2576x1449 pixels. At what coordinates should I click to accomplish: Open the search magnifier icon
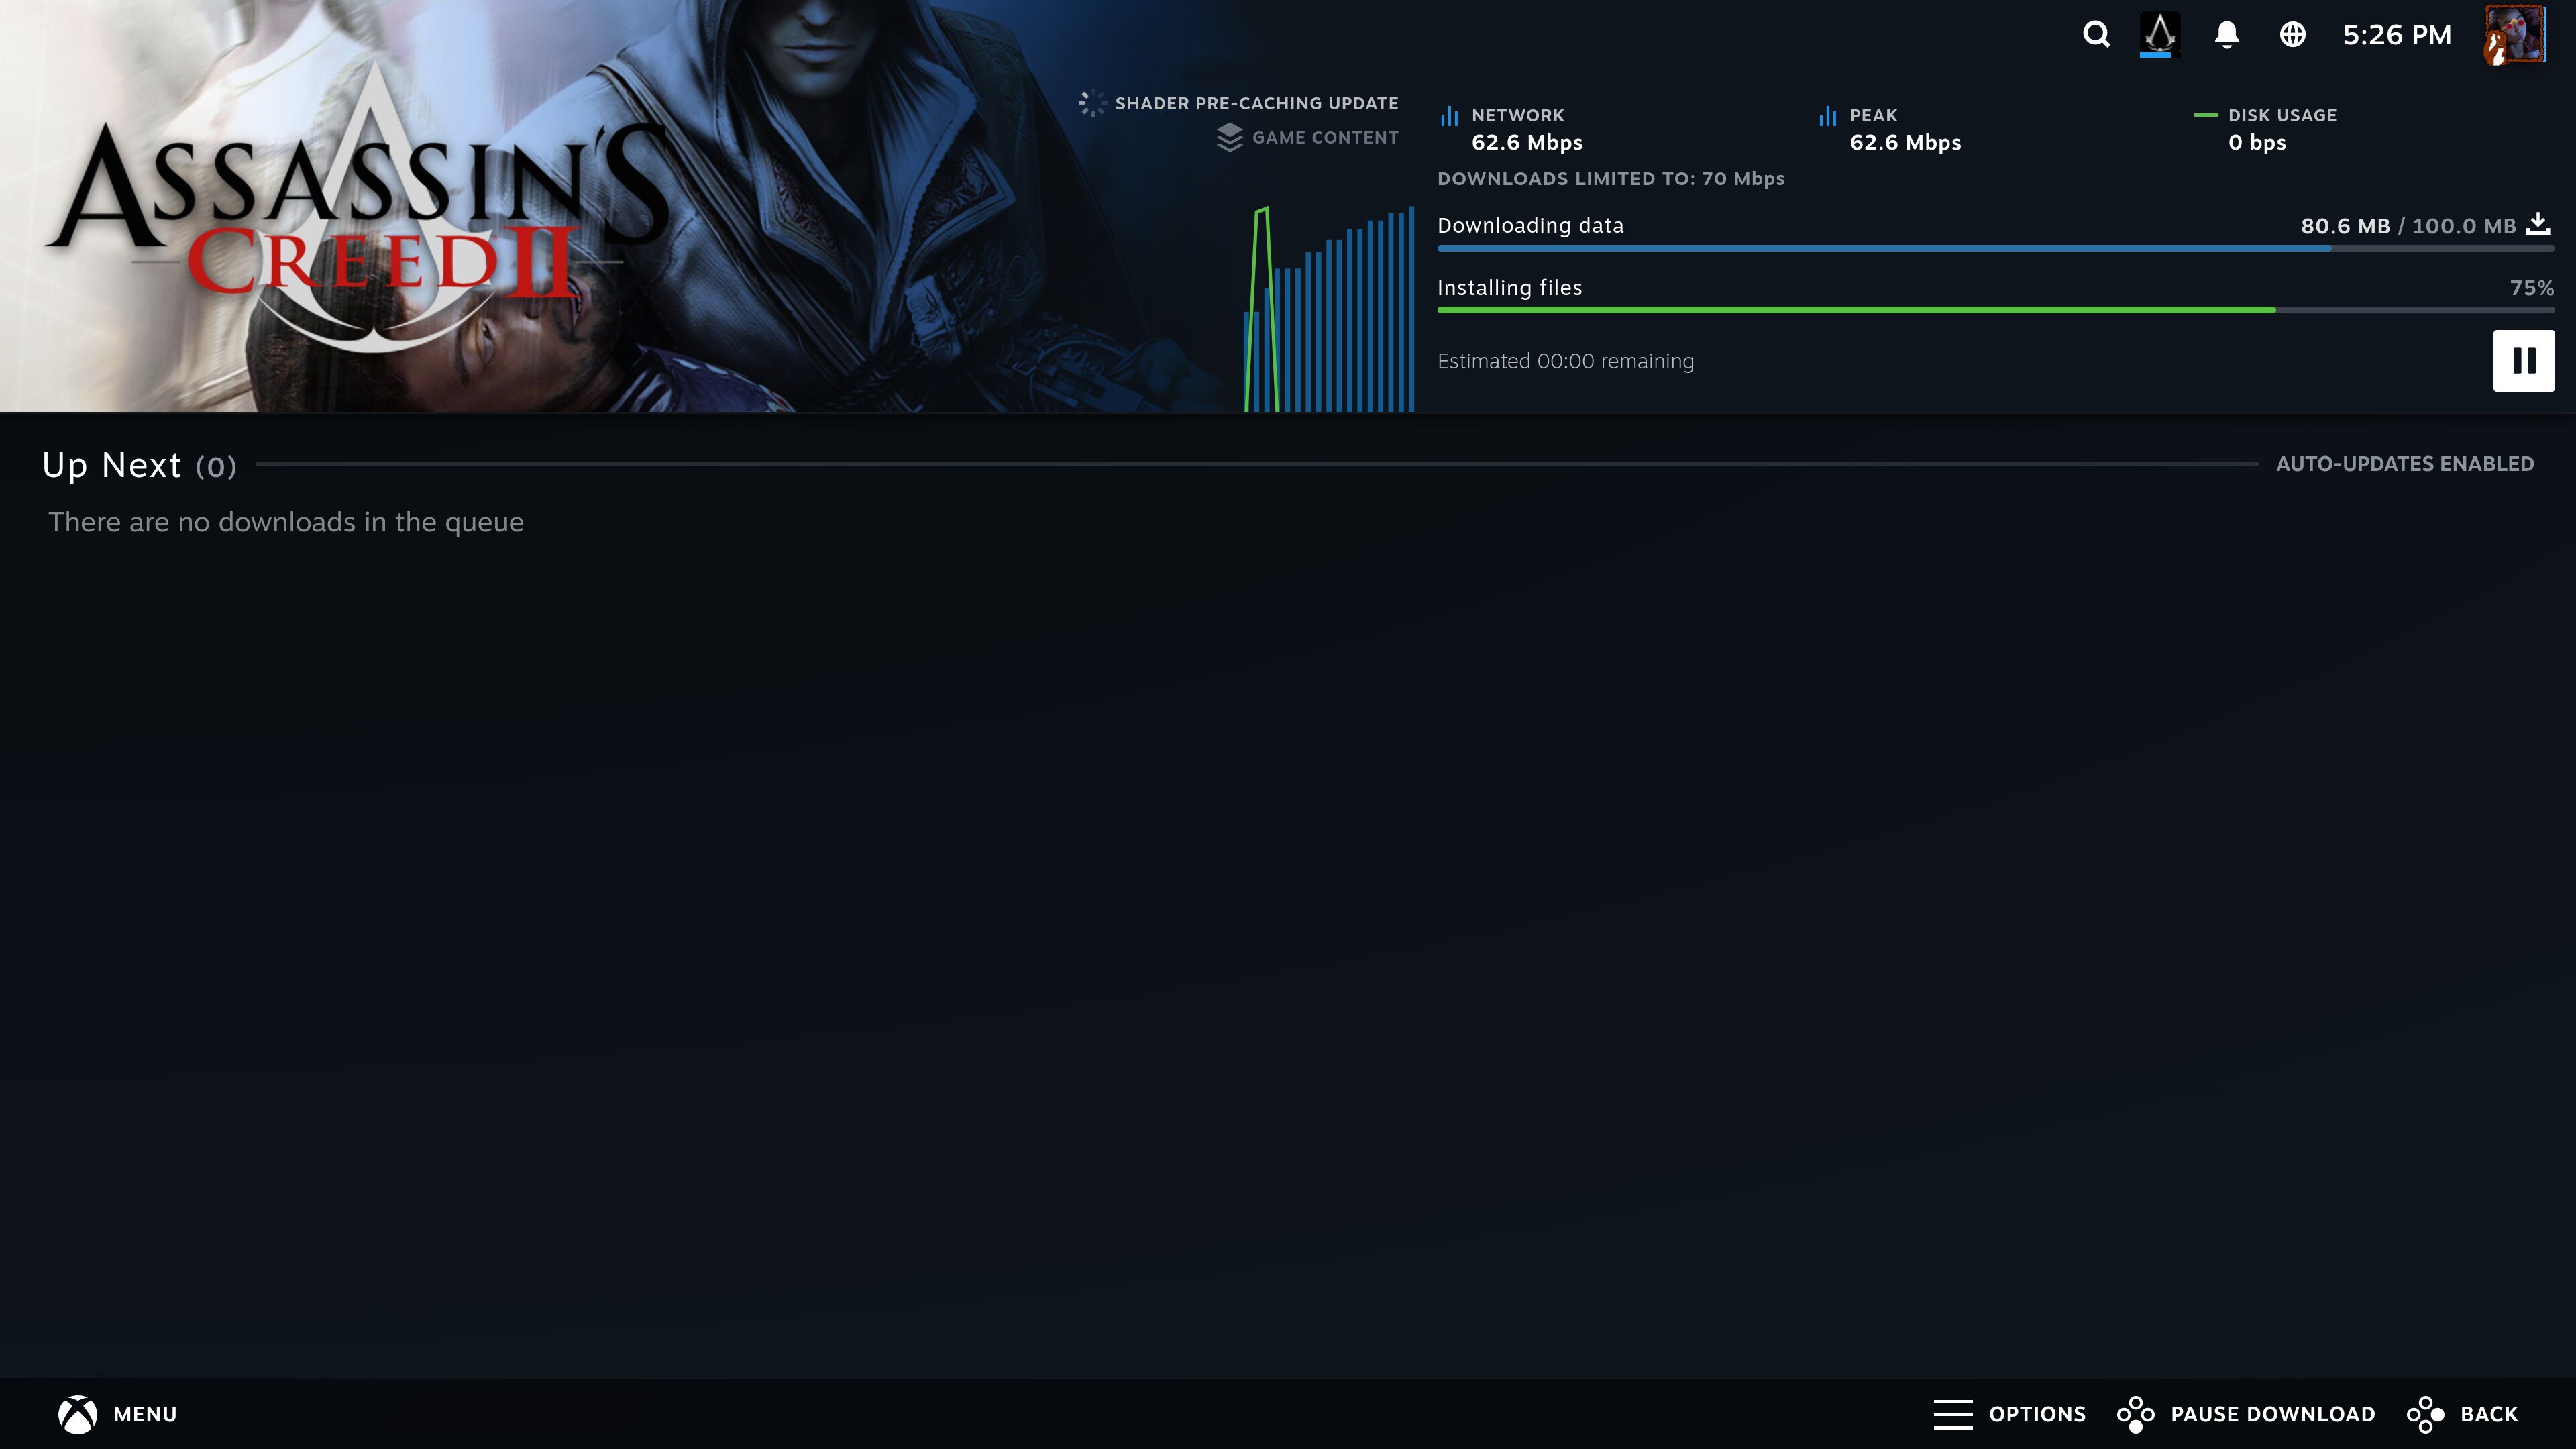(x=2096, y=35)
